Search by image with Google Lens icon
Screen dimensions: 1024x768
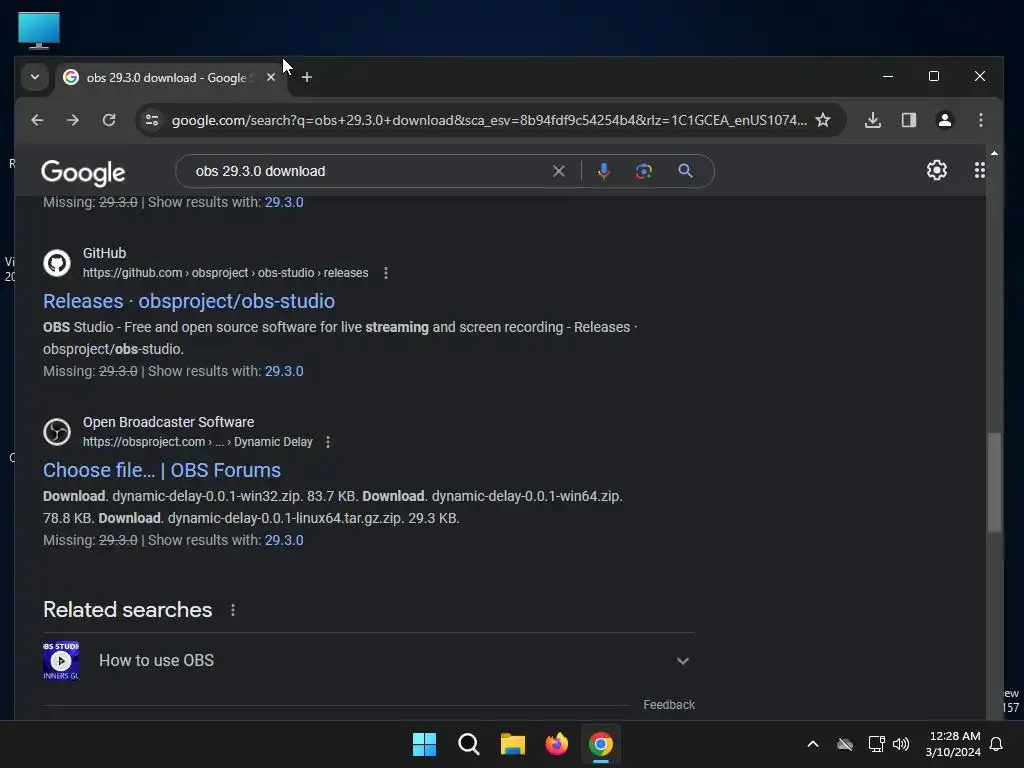coord(644,171)
